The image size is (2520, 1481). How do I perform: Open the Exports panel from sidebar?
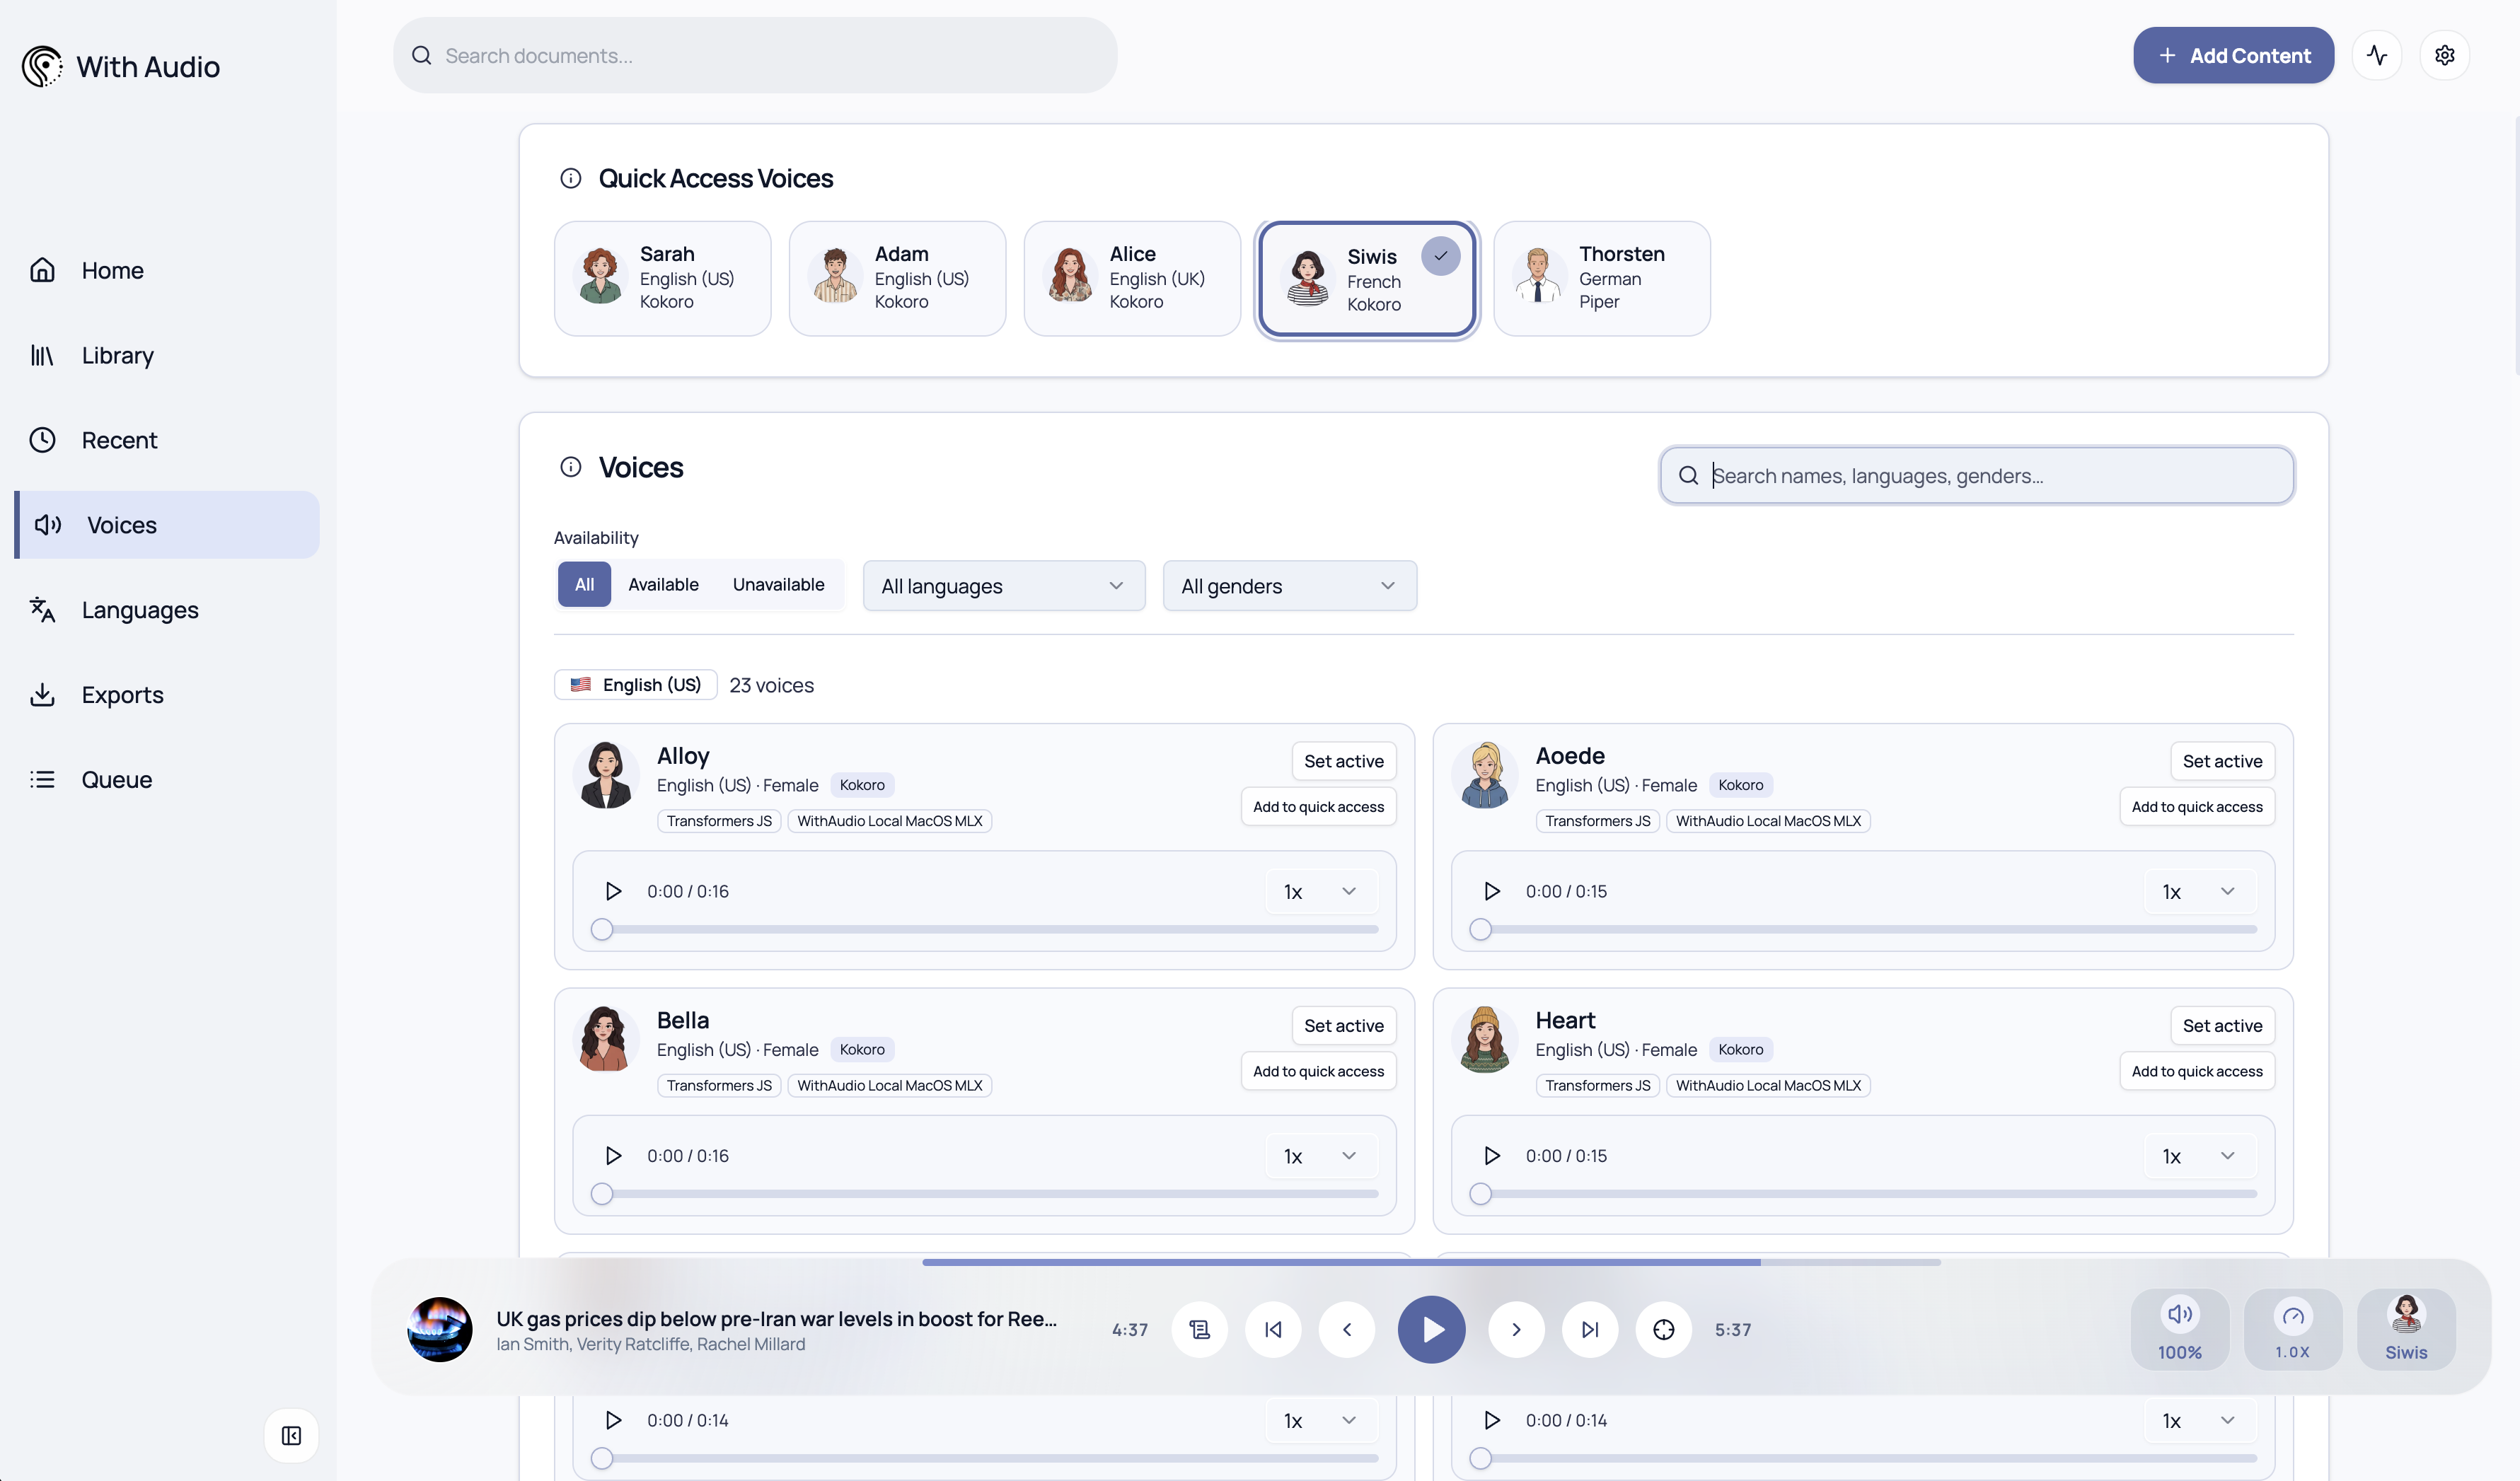pos(122,694)
